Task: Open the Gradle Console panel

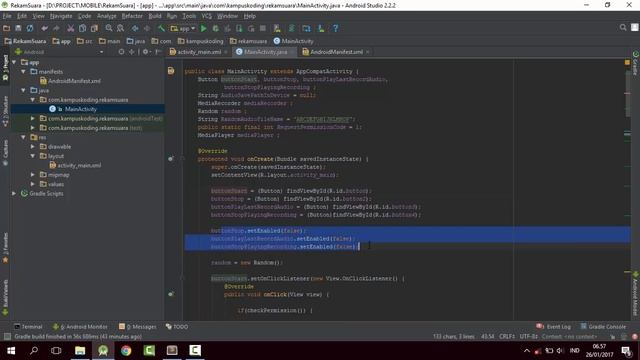Action: coord(603,327)
